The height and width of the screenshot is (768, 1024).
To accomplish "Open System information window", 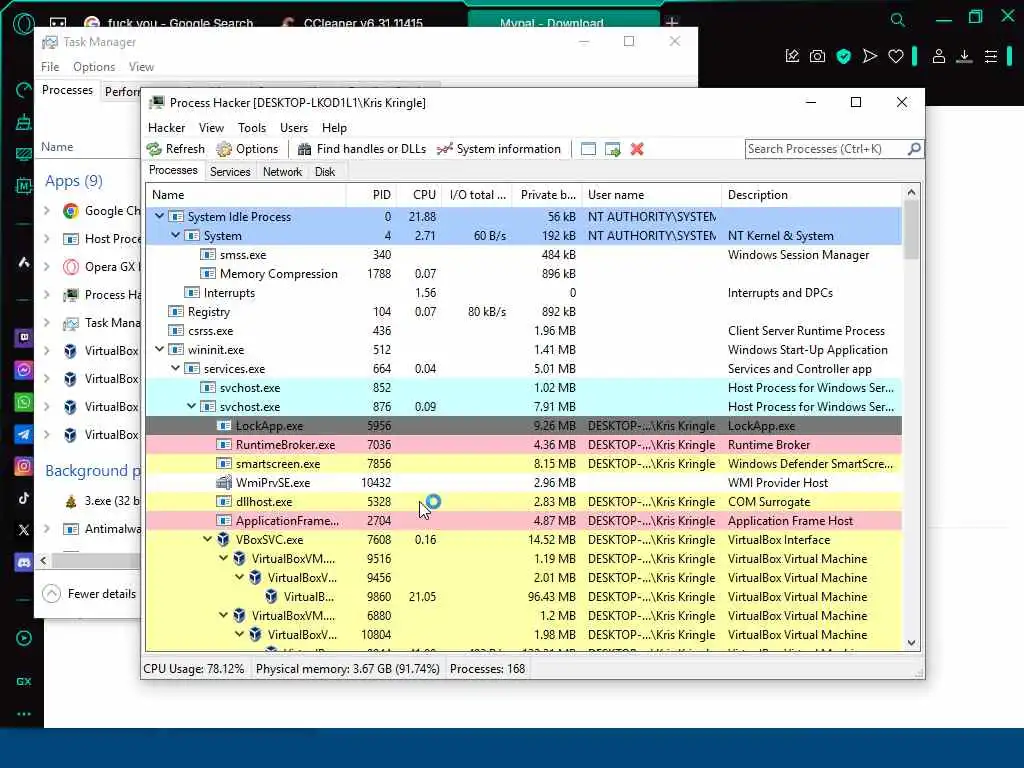I will (x=499, y=149).
